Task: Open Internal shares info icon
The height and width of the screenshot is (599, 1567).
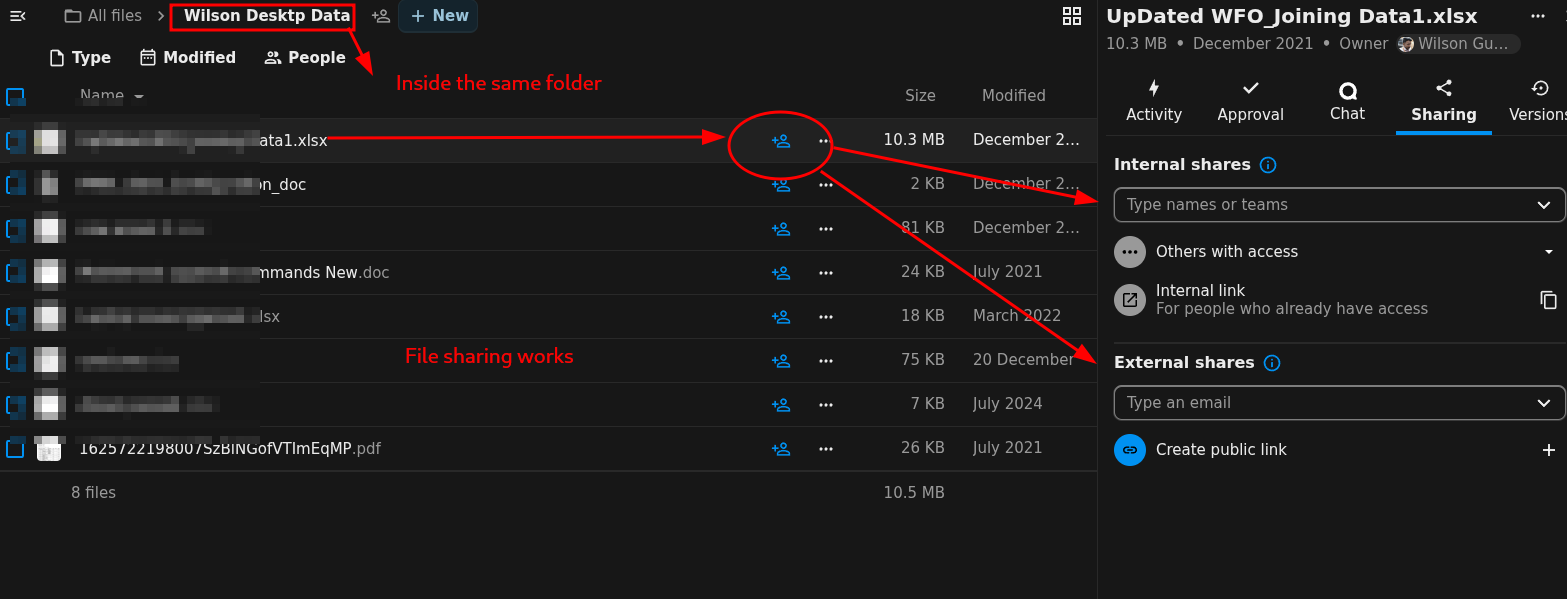Action: click(1268, 165)
